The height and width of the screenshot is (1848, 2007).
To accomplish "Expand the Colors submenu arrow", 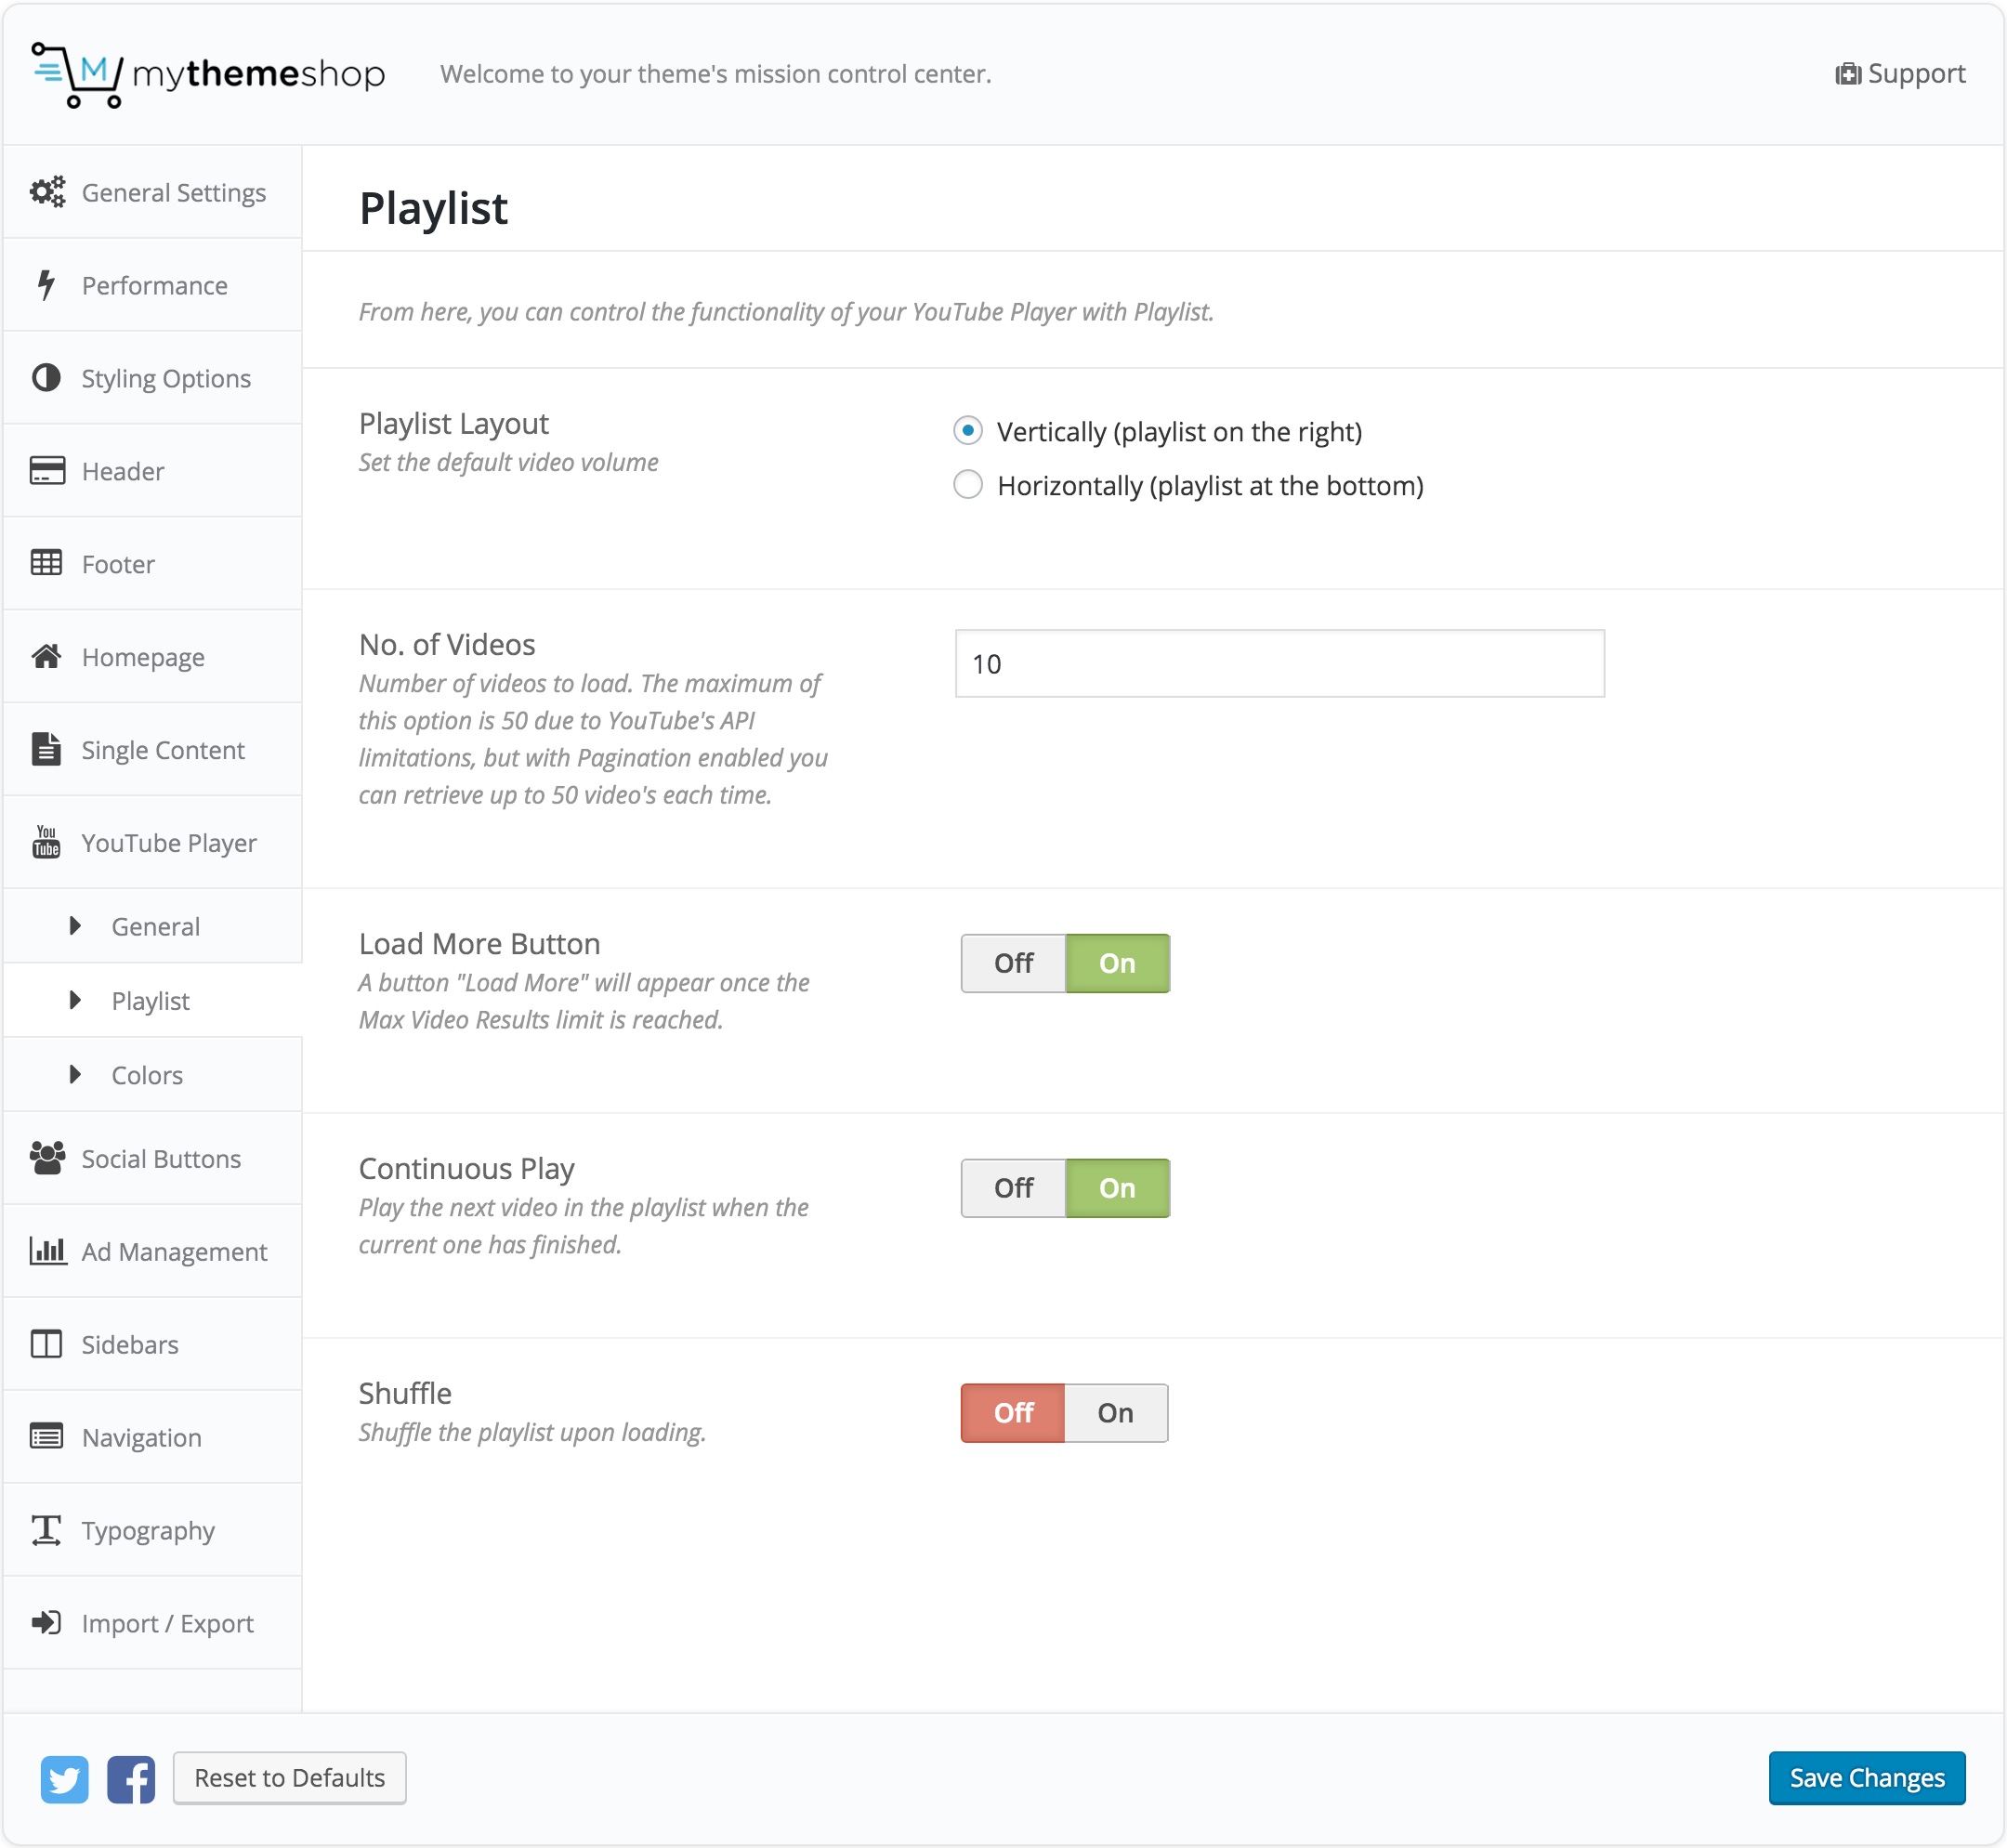I will point(75,1075).
